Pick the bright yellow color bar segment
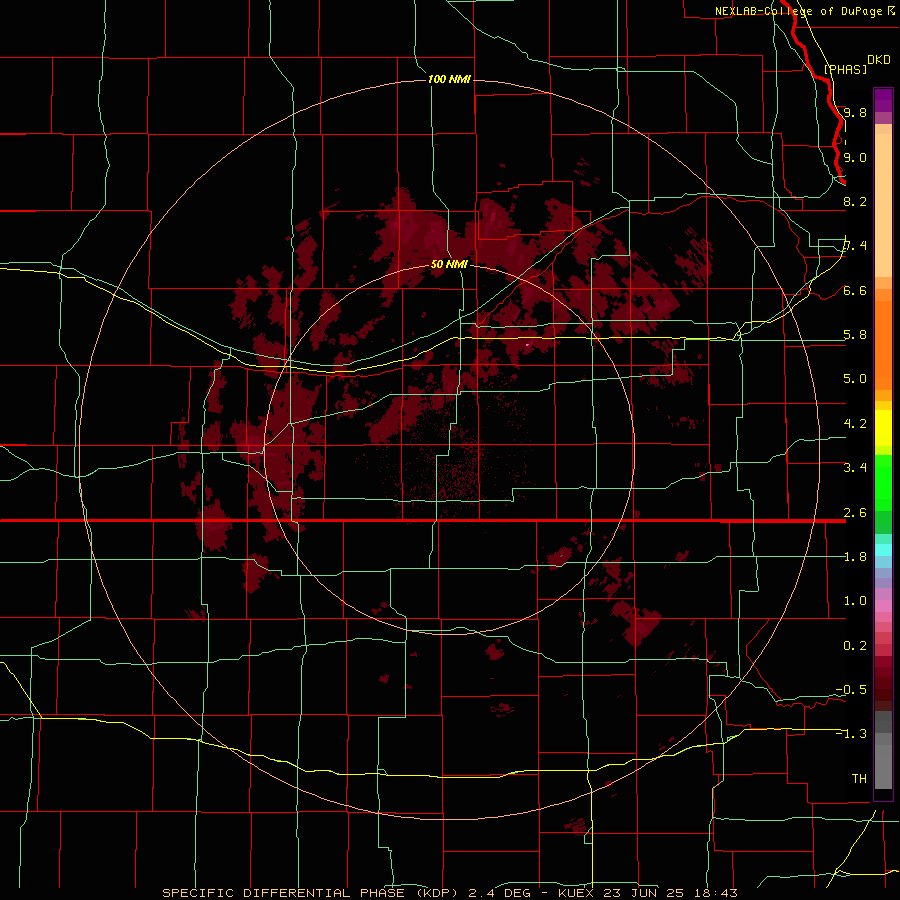900x900 pixels. 883,428
